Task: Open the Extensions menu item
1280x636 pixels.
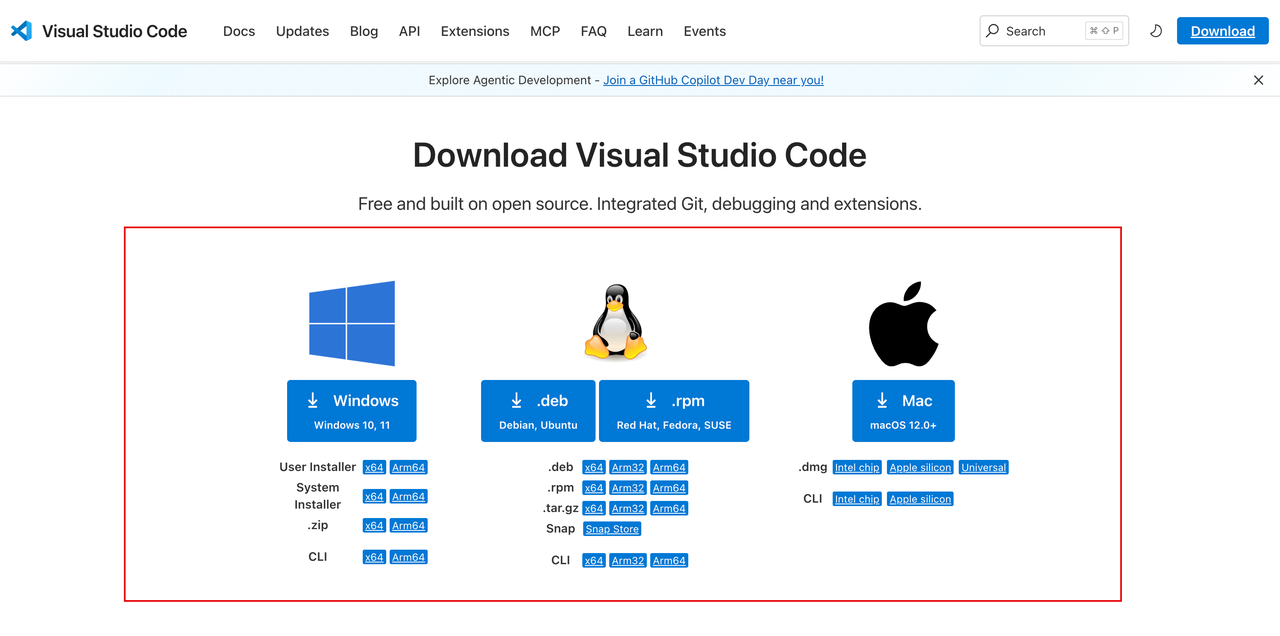Action: (x=475, y=31)
